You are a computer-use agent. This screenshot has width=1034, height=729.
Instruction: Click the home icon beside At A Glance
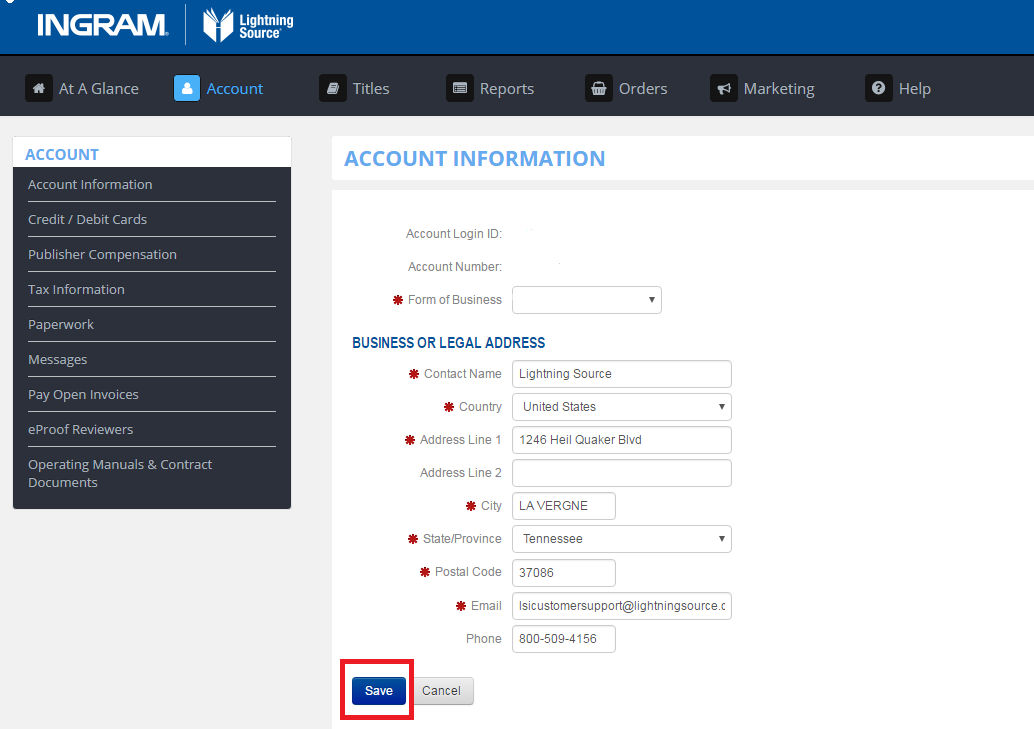[38, 88]
